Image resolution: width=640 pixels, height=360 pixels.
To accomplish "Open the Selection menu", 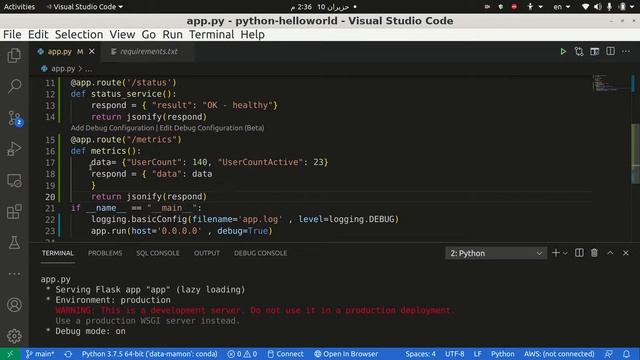I will pos(79,35).
